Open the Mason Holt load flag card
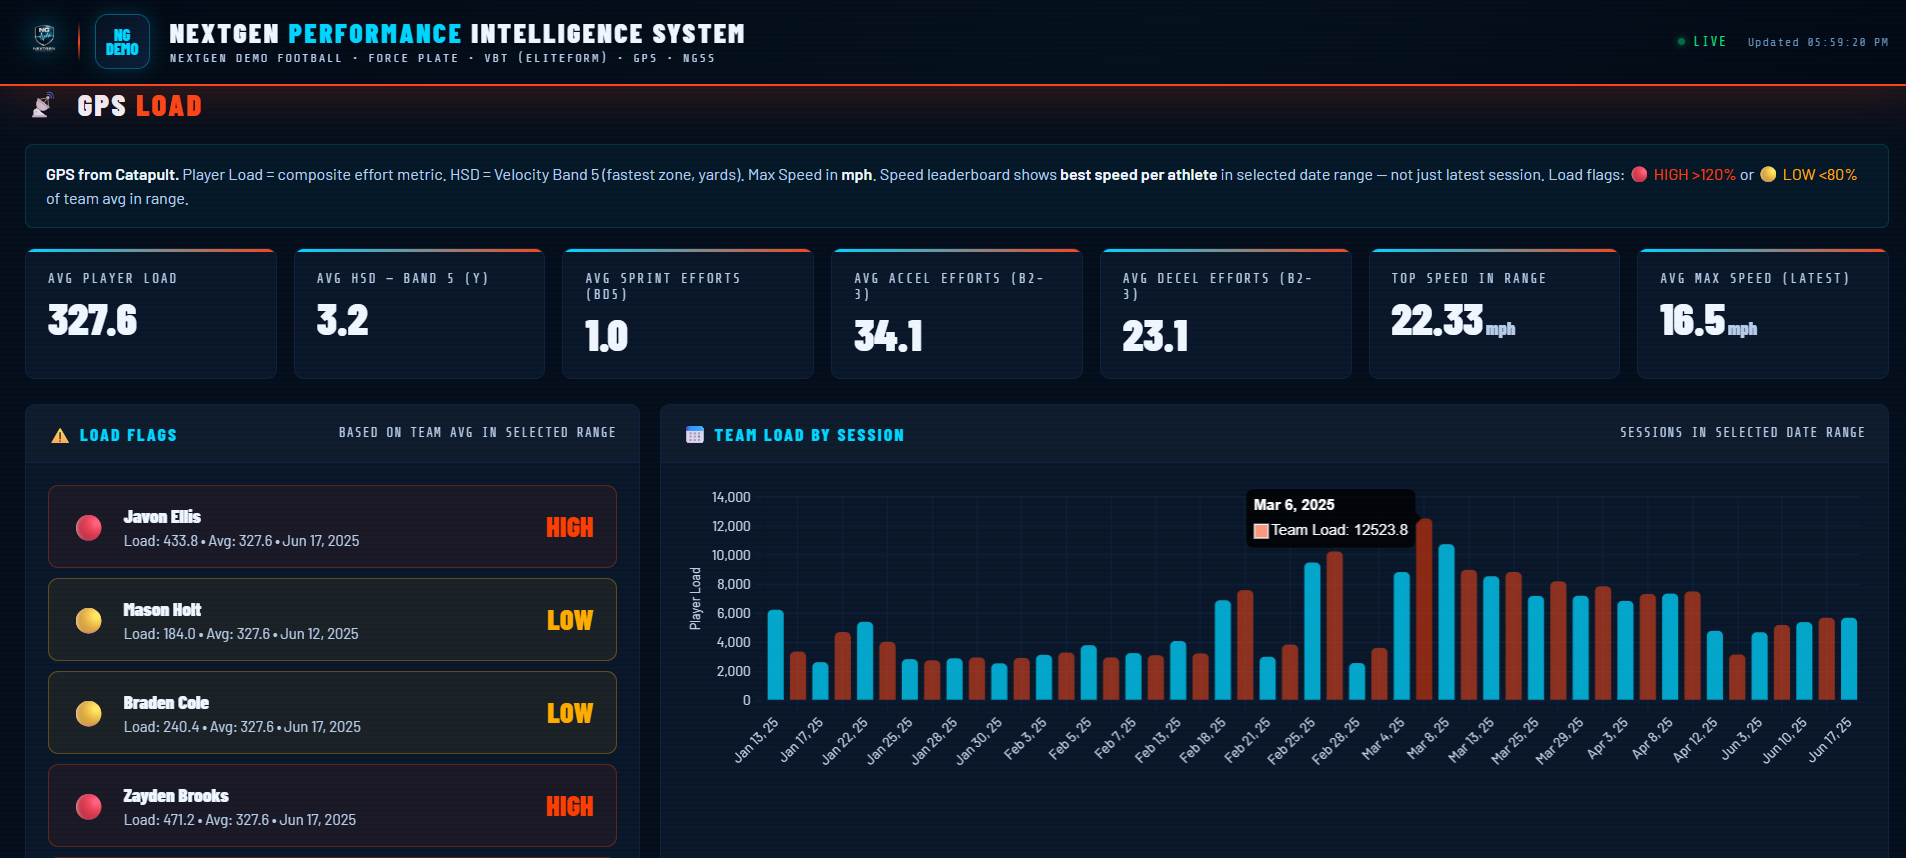Image resolution: width=1906 pixels, height=858 pixels. (x=332, y=620)
